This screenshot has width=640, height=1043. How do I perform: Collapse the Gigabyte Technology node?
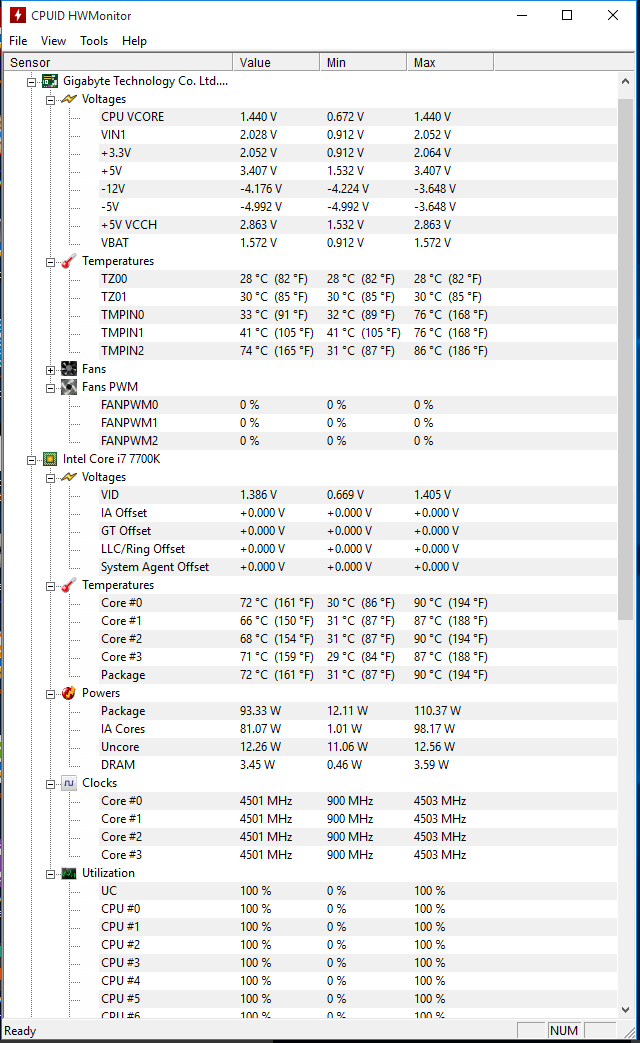32,81
